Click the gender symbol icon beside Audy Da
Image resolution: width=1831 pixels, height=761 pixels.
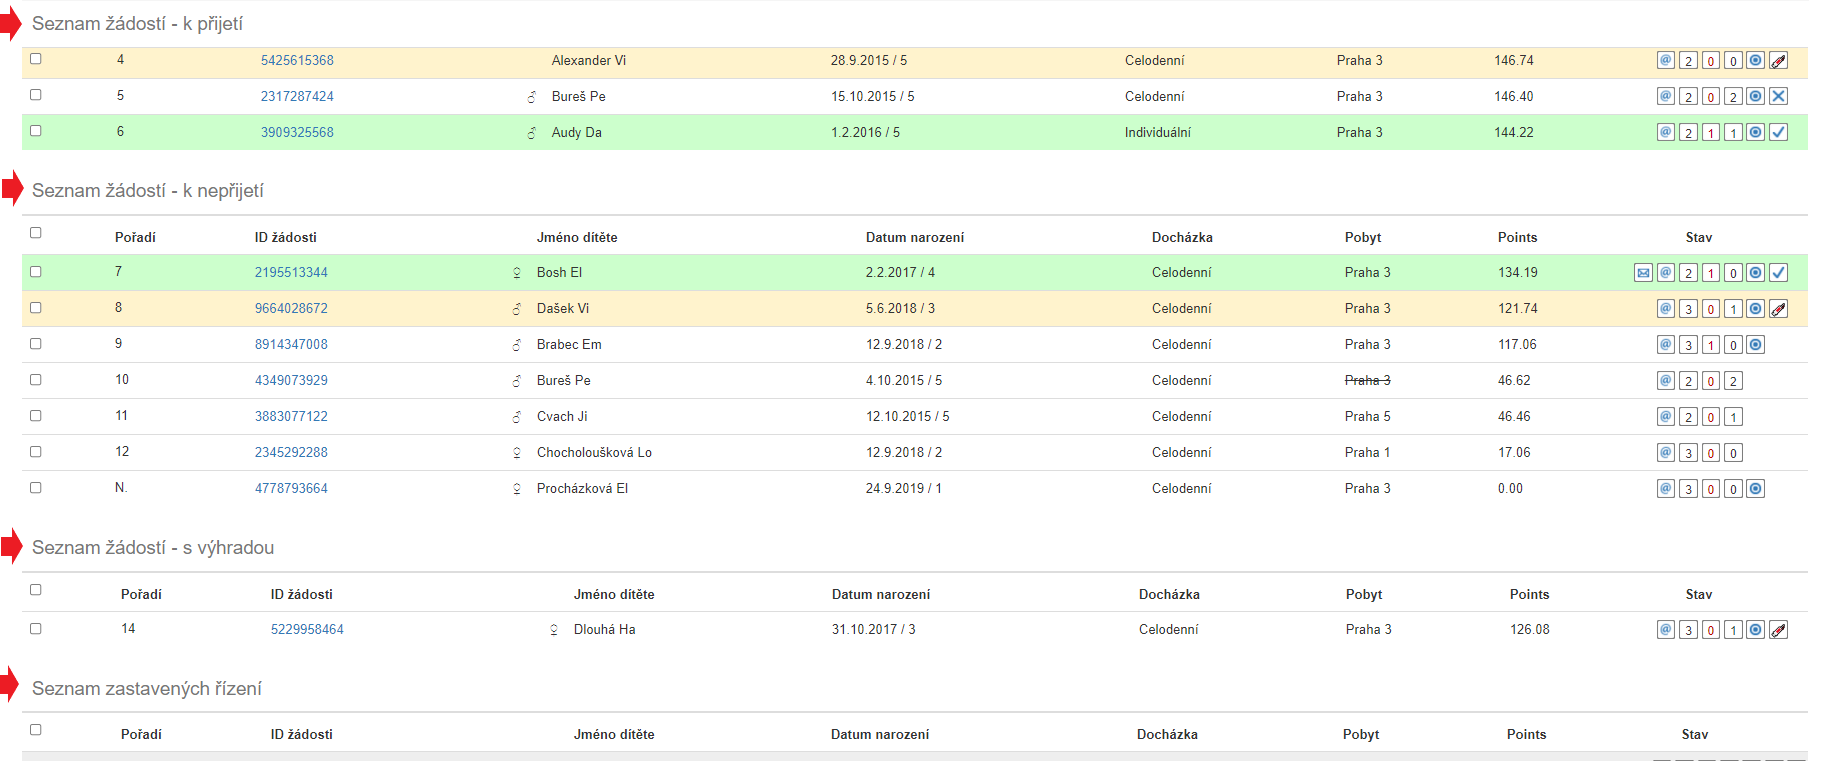tap(532, 133)
